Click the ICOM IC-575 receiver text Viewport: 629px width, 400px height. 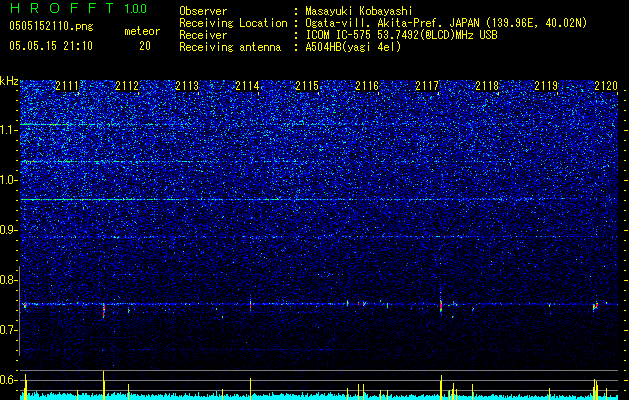click(401, 35)
